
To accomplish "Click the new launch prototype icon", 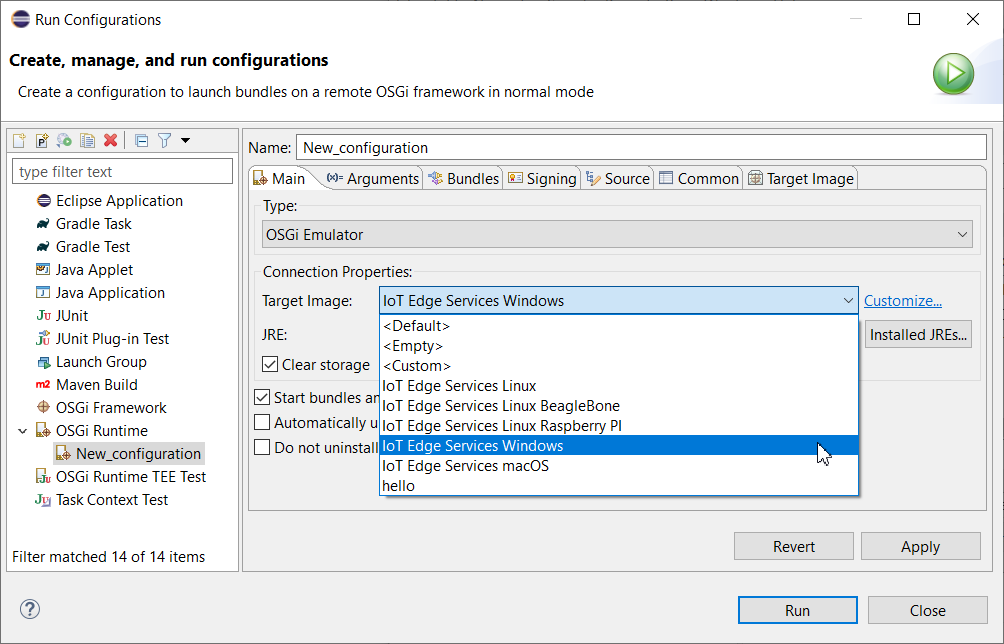I will point(42,140).
